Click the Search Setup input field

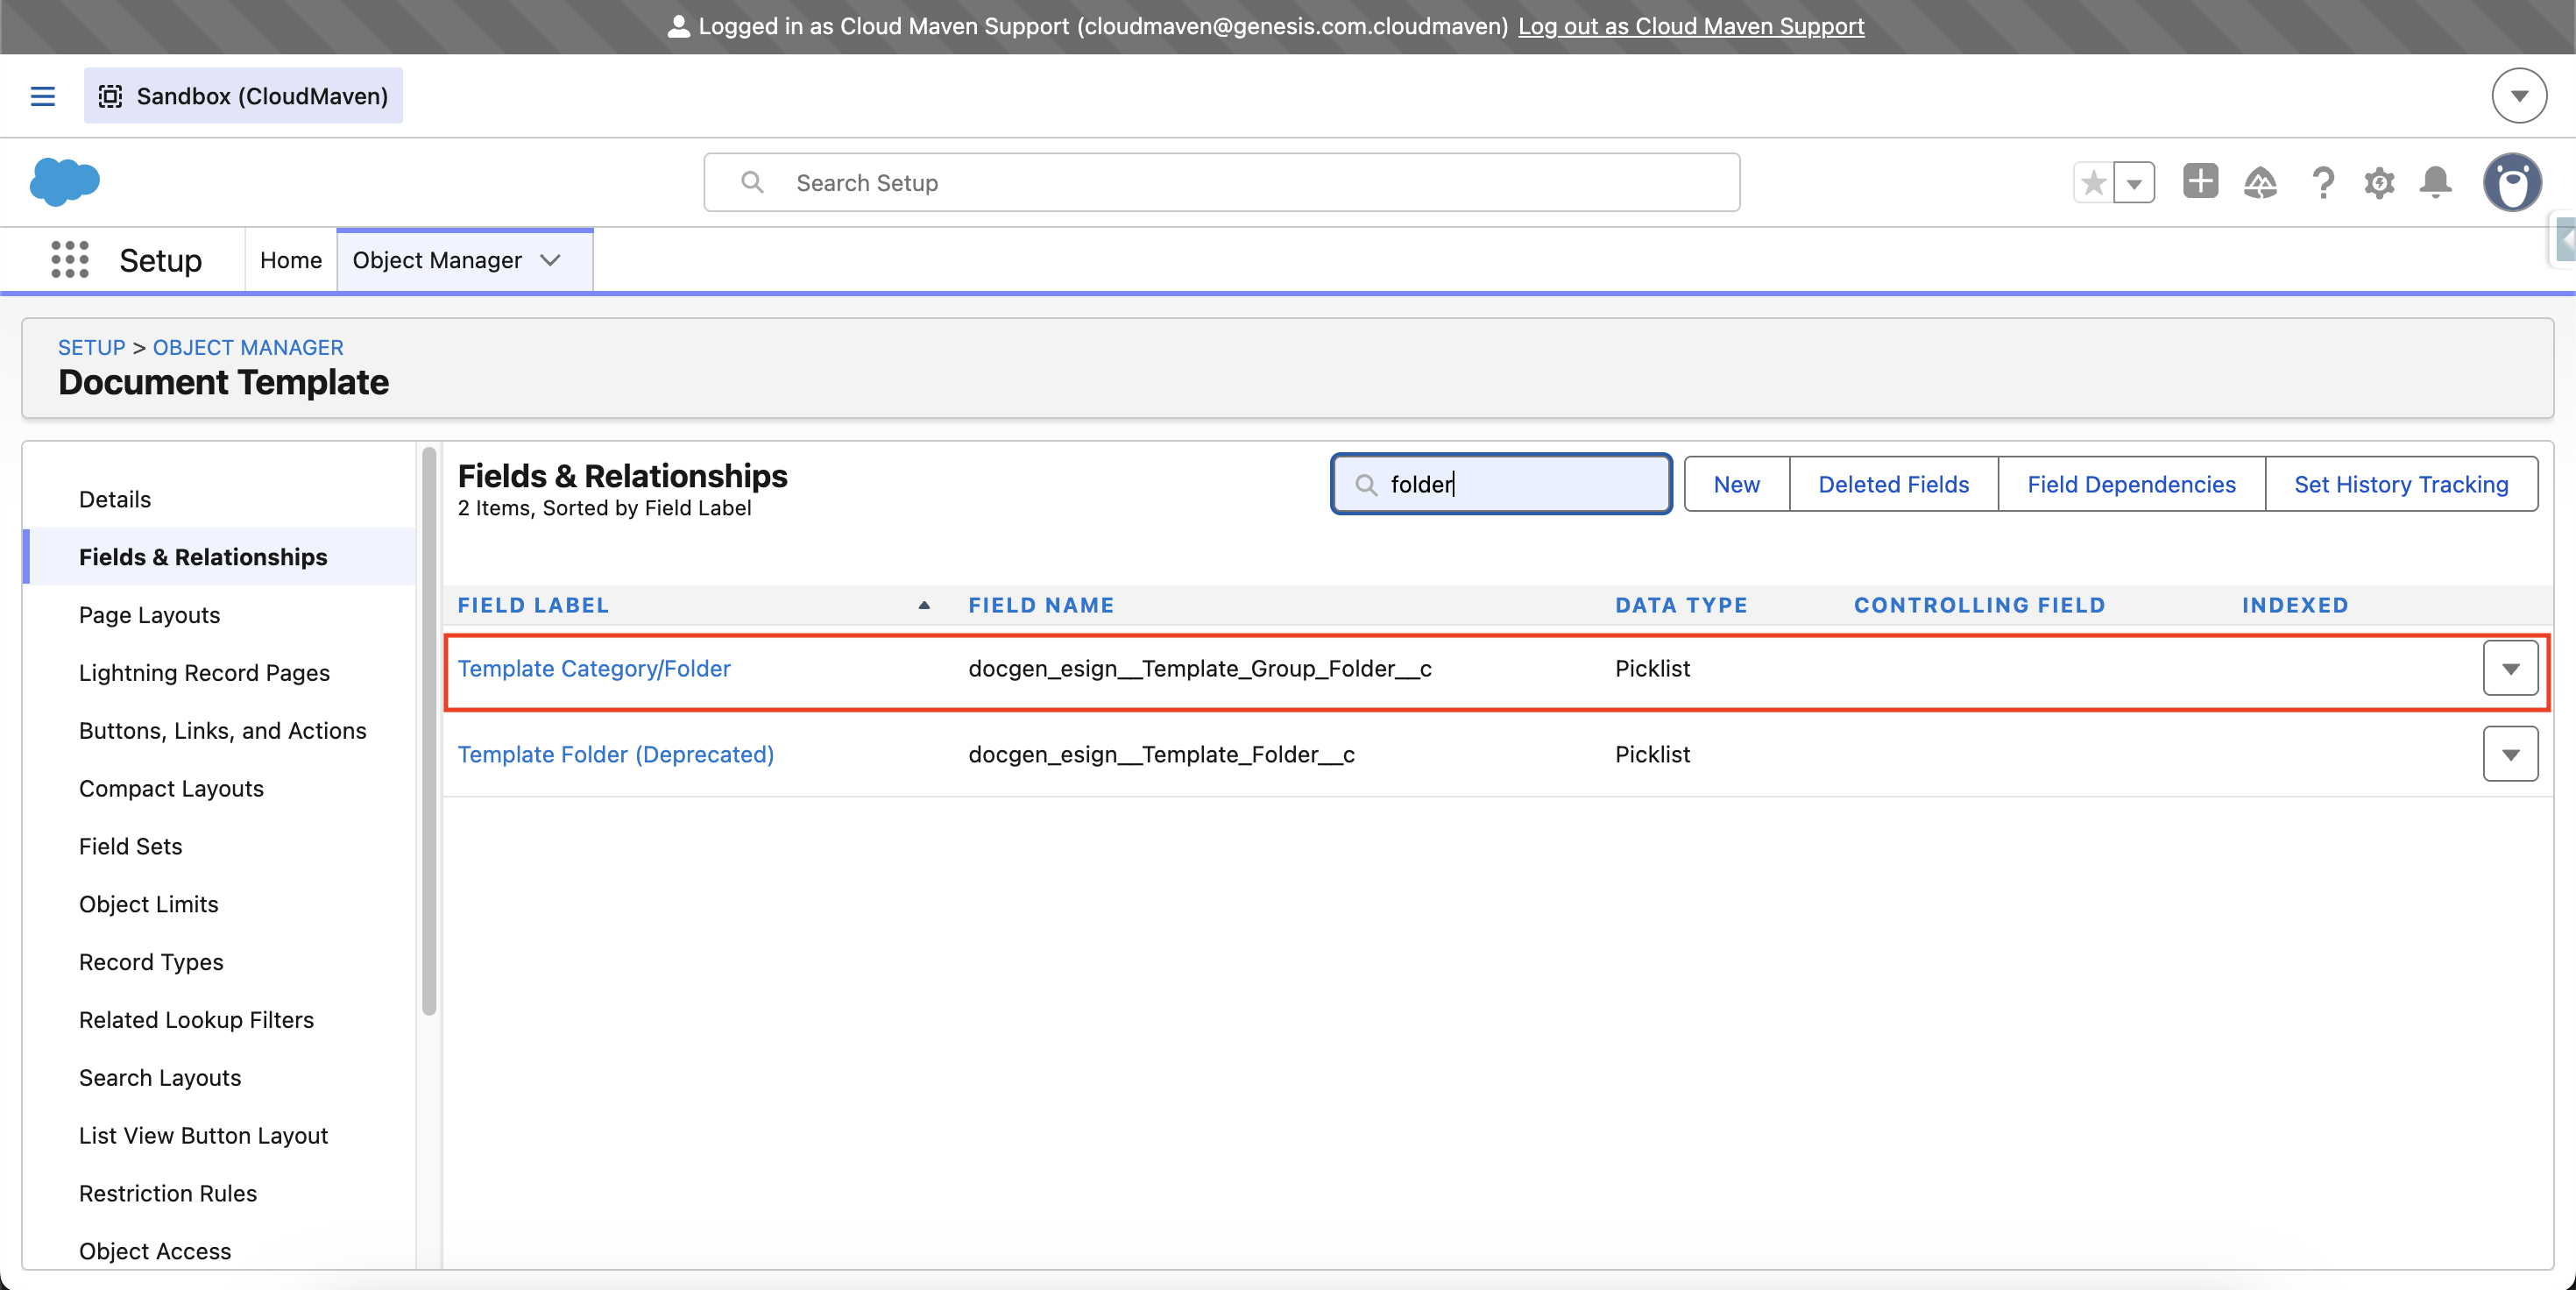(1222, 182)
